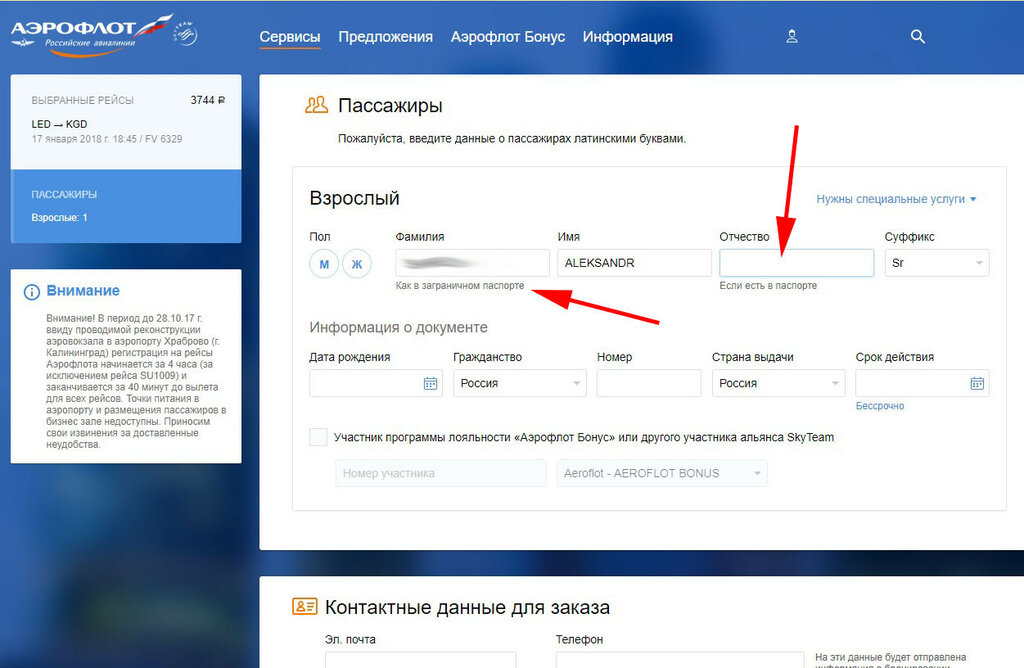Image resolution: width=1024 pixels, height=668 pixels.
Task: Open the user profile icon in the header
Action: click(x=792, y=37)
